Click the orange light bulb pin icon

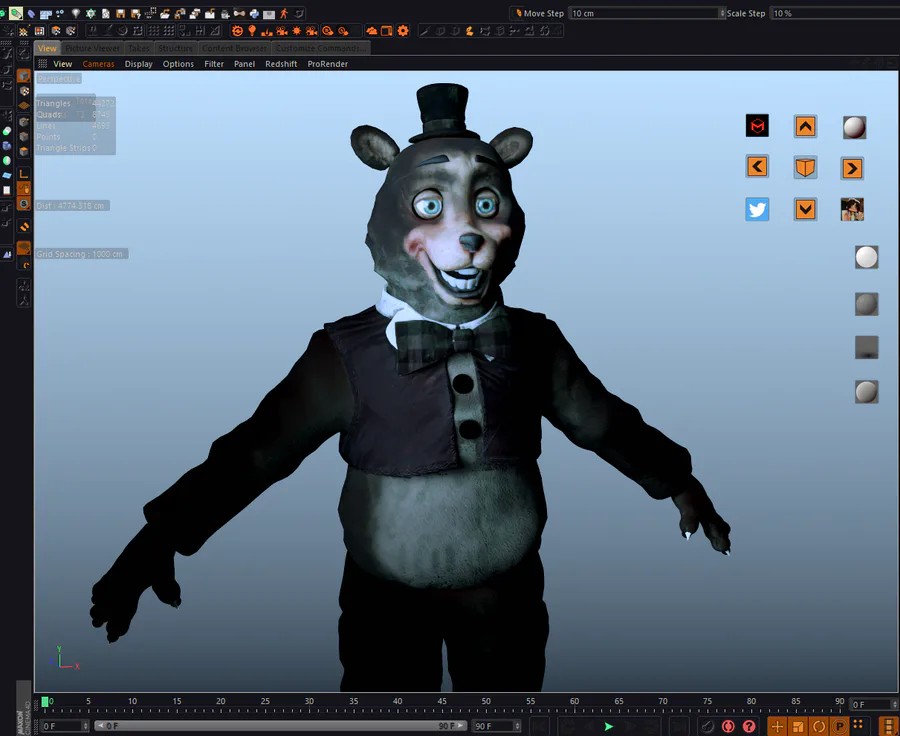[x=252, y=30]
